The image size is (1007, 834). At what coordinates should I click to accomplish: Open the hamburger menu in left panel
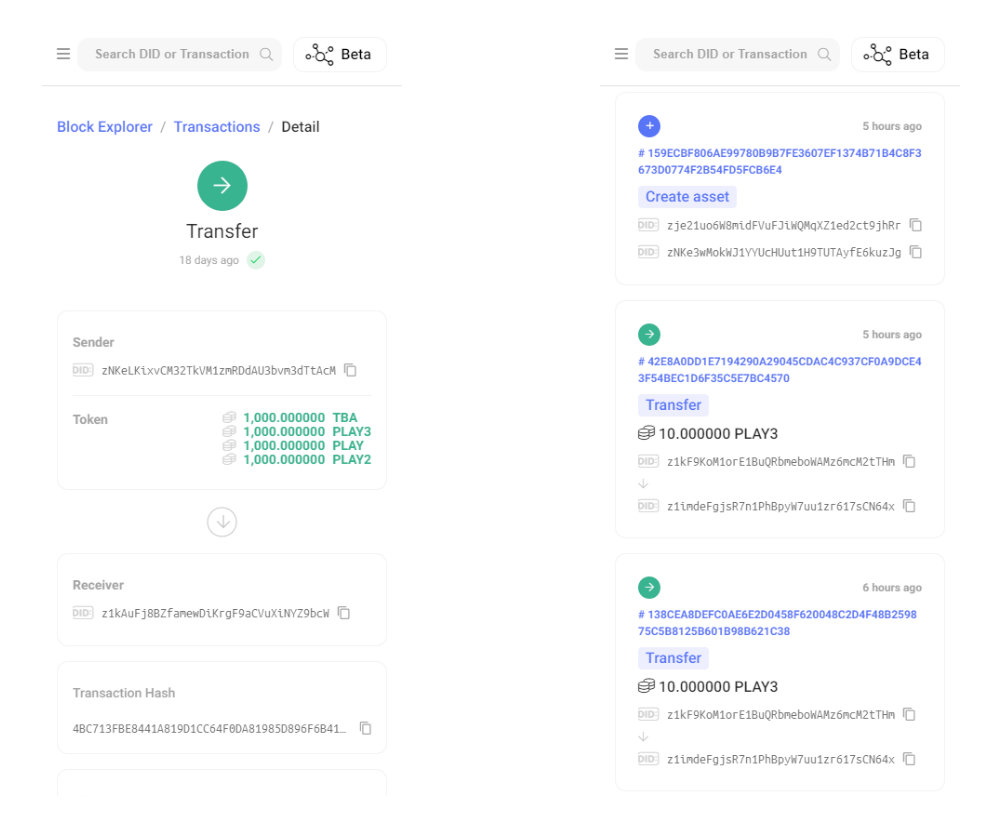[x=63, y=54]
